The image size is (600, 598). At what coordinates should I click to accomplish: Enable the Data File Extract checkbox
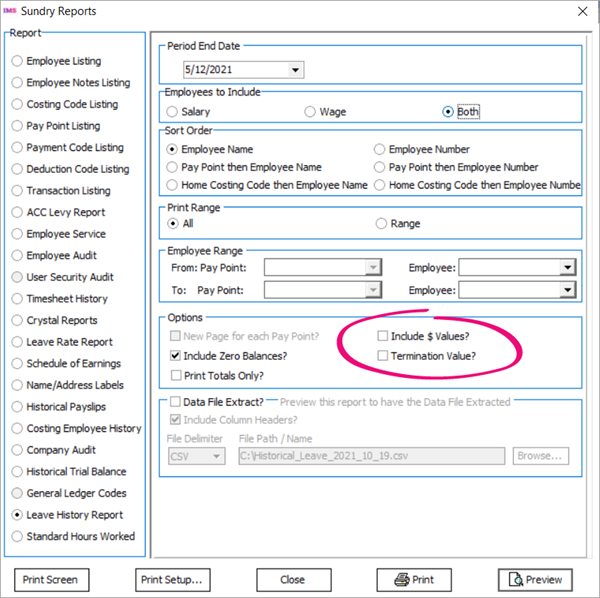point(176,402)
